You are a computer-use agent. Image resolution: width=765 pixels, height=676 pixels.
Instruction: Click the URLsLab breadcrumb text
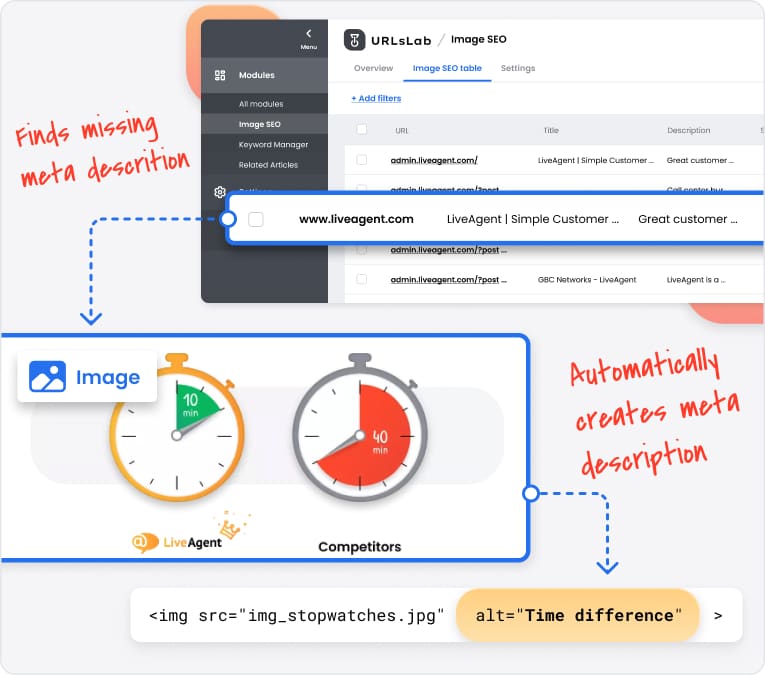(401, 40)
